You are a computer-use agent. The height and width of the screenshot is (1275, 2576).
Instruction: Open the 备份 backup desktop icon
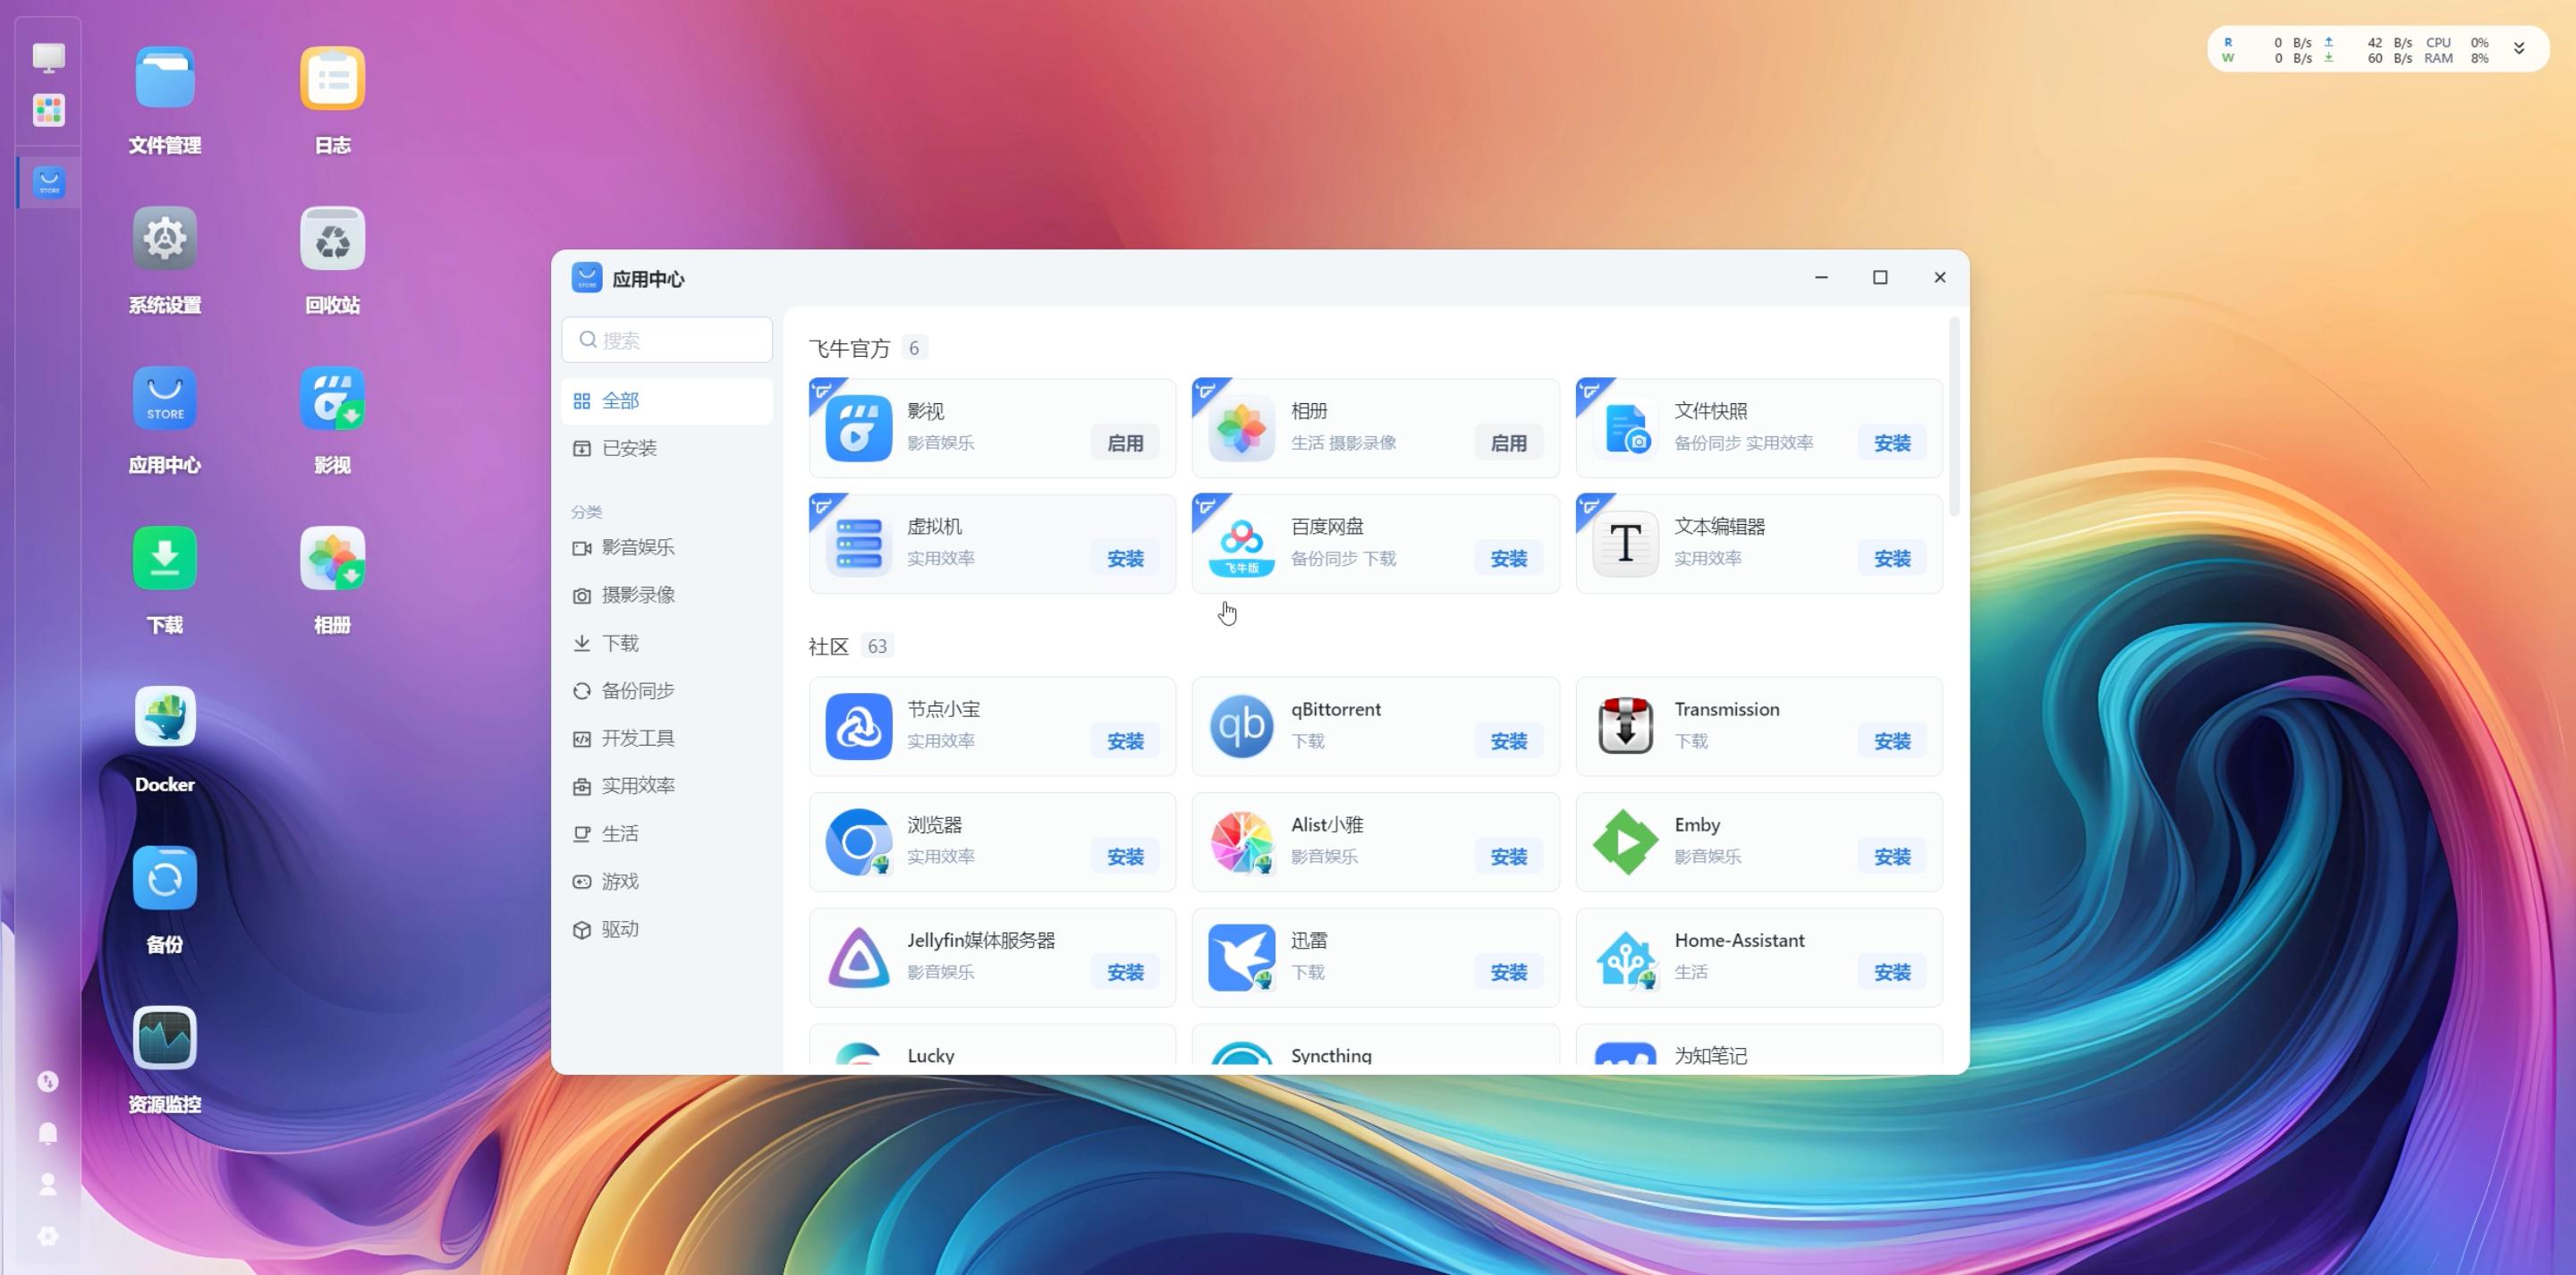165,878
